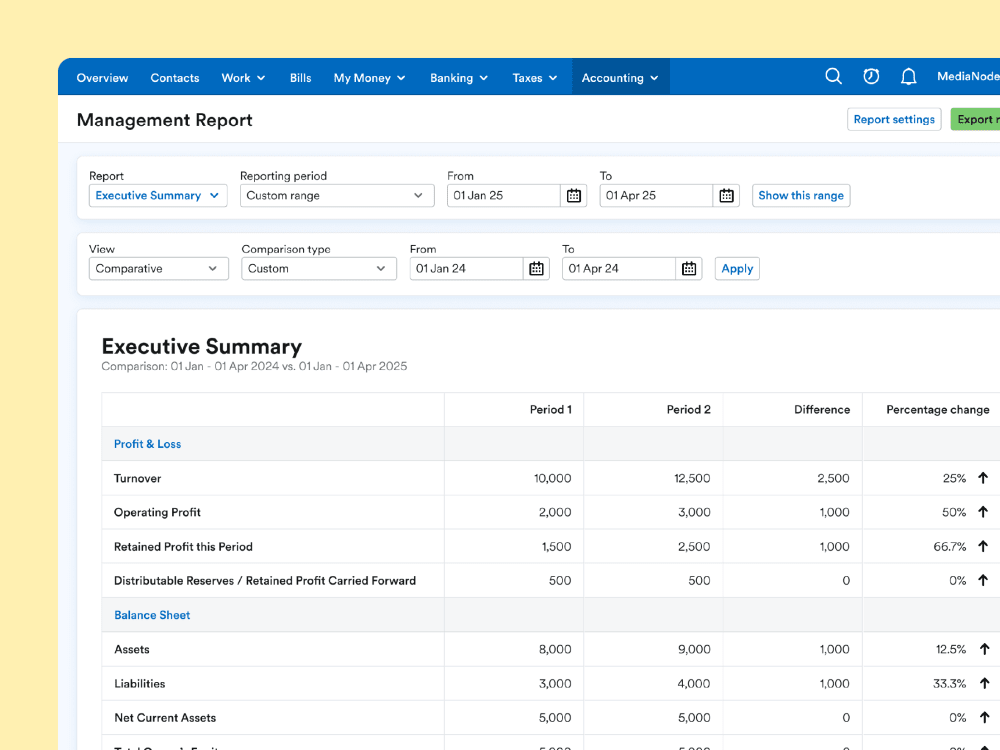
Task: Click the Show this range button
Action: click(800, 196)
